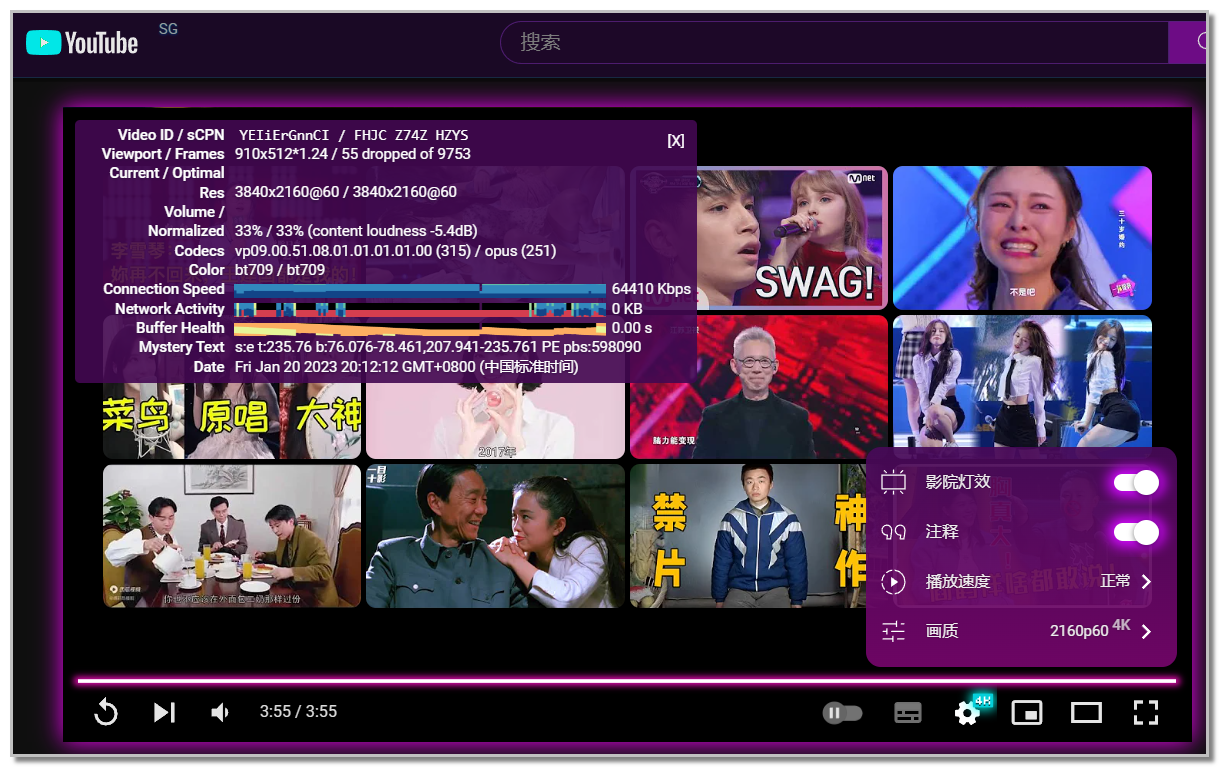Open the 脑力能变现 suggested video thumbnail
The image size is (1219, 767).
pyautogui.click(x=759, y=387)
